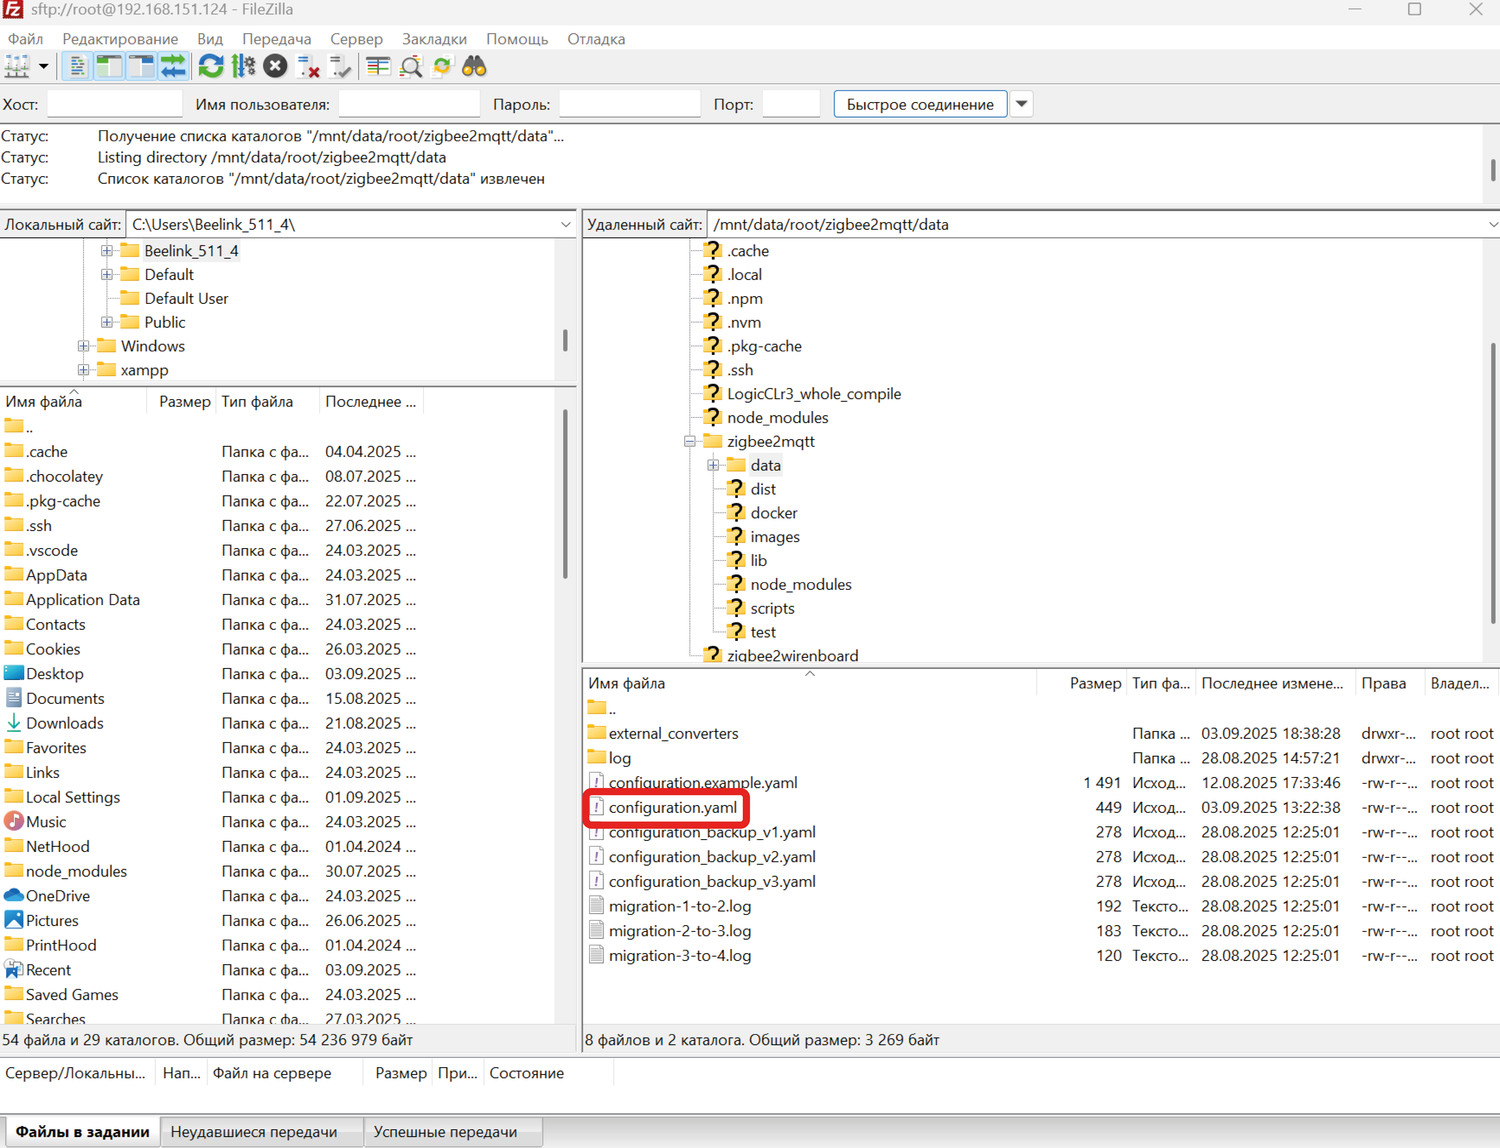This screenshot has height=1148, width=1500.
Task: Collapse the zigbee2mqtt remote folder
Action: point(690,441)
